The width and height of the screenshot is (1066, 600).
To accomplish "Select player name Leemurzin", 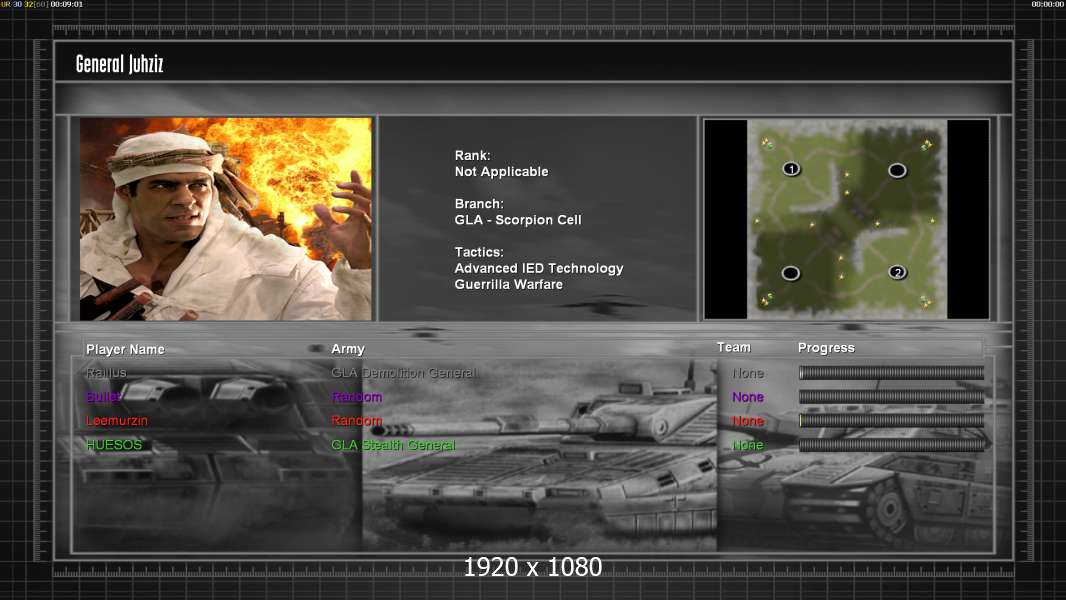I will [x=117, y=421].
